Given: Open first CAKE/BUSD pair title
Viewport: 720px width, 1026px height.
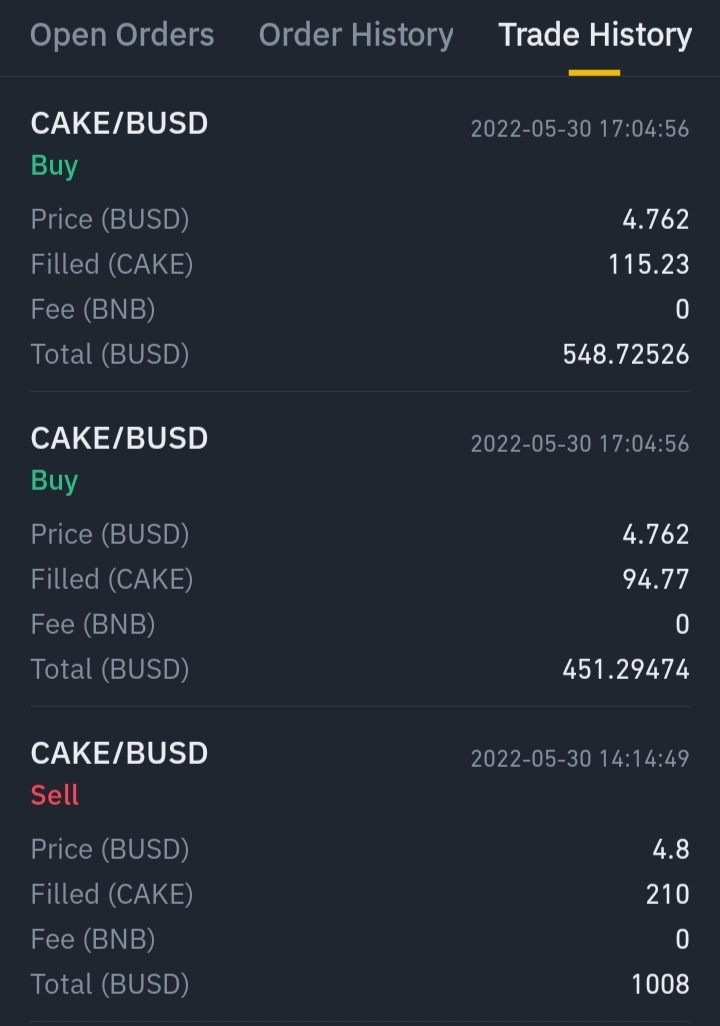Looking at the screenshot, I should coord(119,123).
